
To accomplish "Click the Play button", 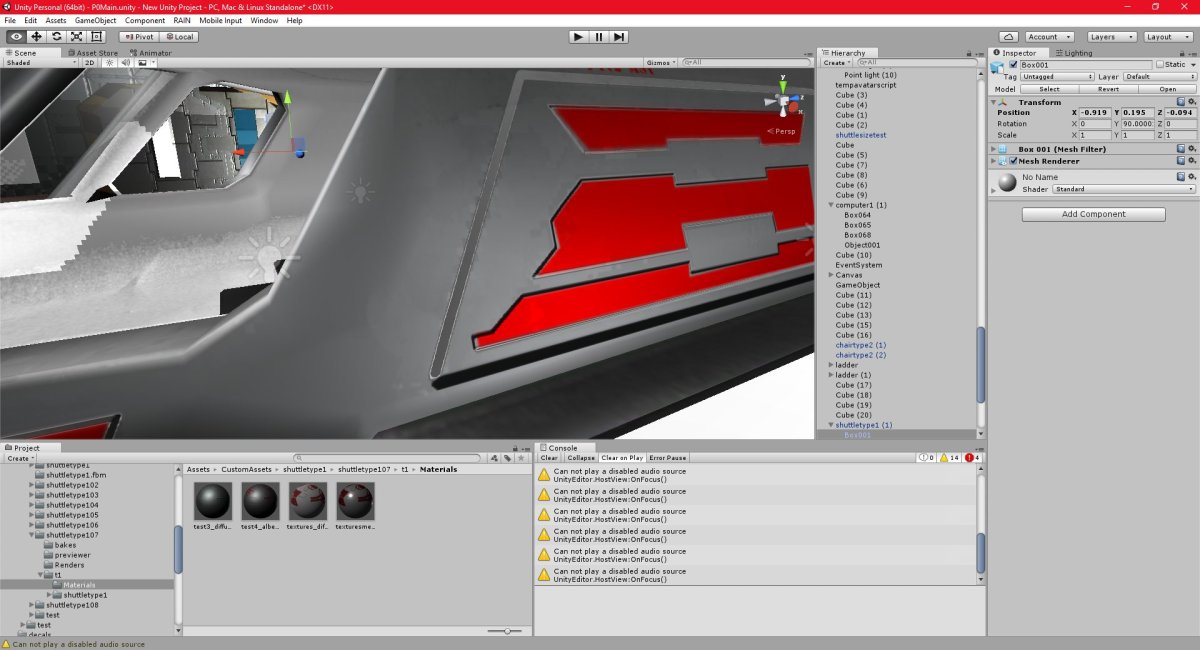I will [578, 36].
